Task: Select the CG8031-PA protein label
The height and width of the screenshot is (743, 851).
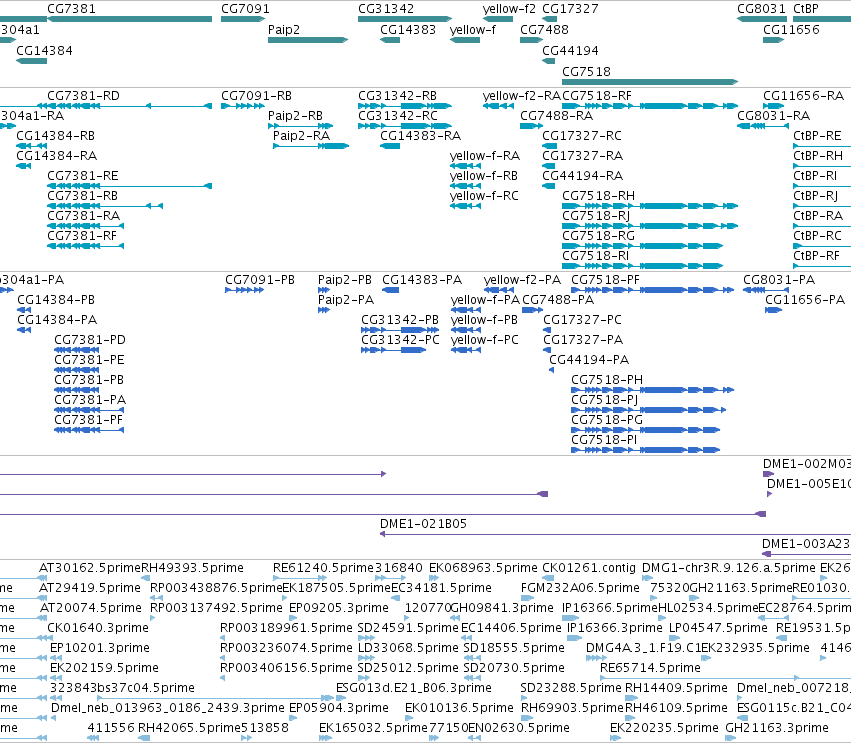Action: 779,280
